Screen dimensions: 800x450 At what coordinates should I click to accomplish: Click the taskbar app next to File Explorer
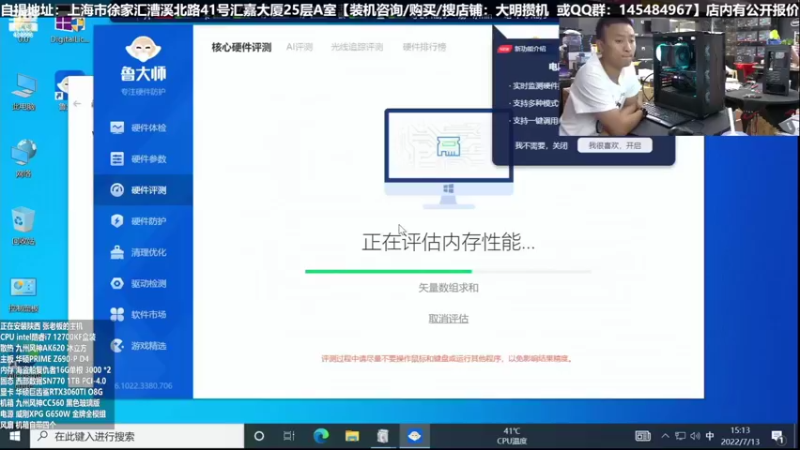383,436
